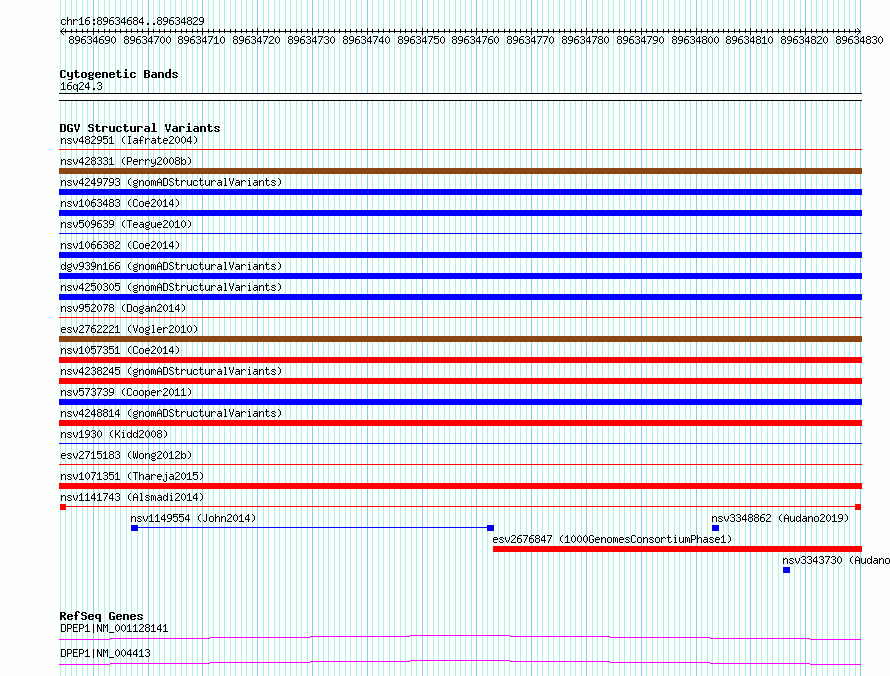Open variant nsv4249793 gnomAD label
The width and height of the screenshot is (890, 676).
point(171,182)
